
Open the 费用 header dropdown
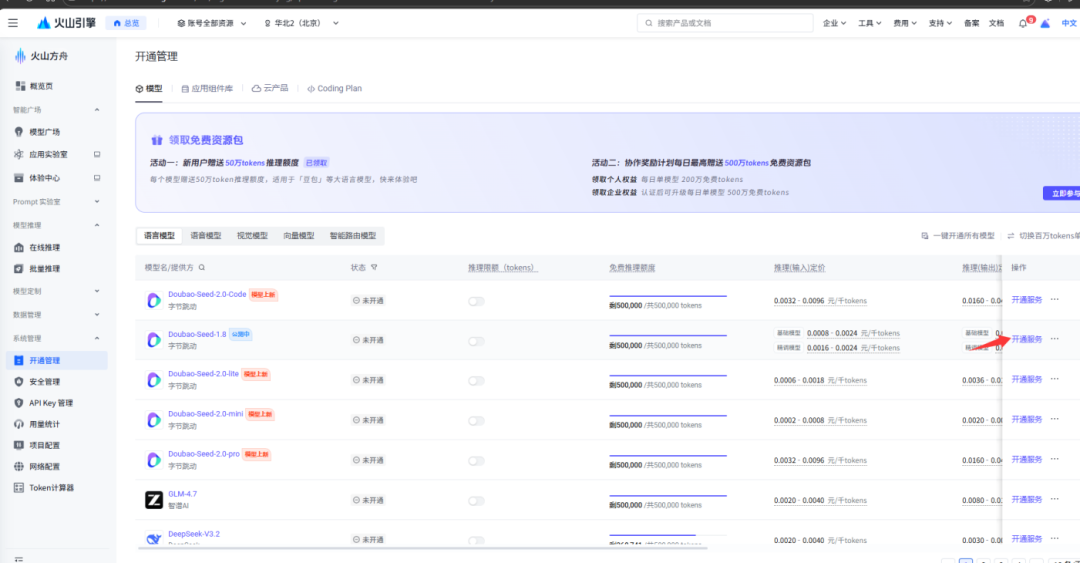click(x=905, y=23)
